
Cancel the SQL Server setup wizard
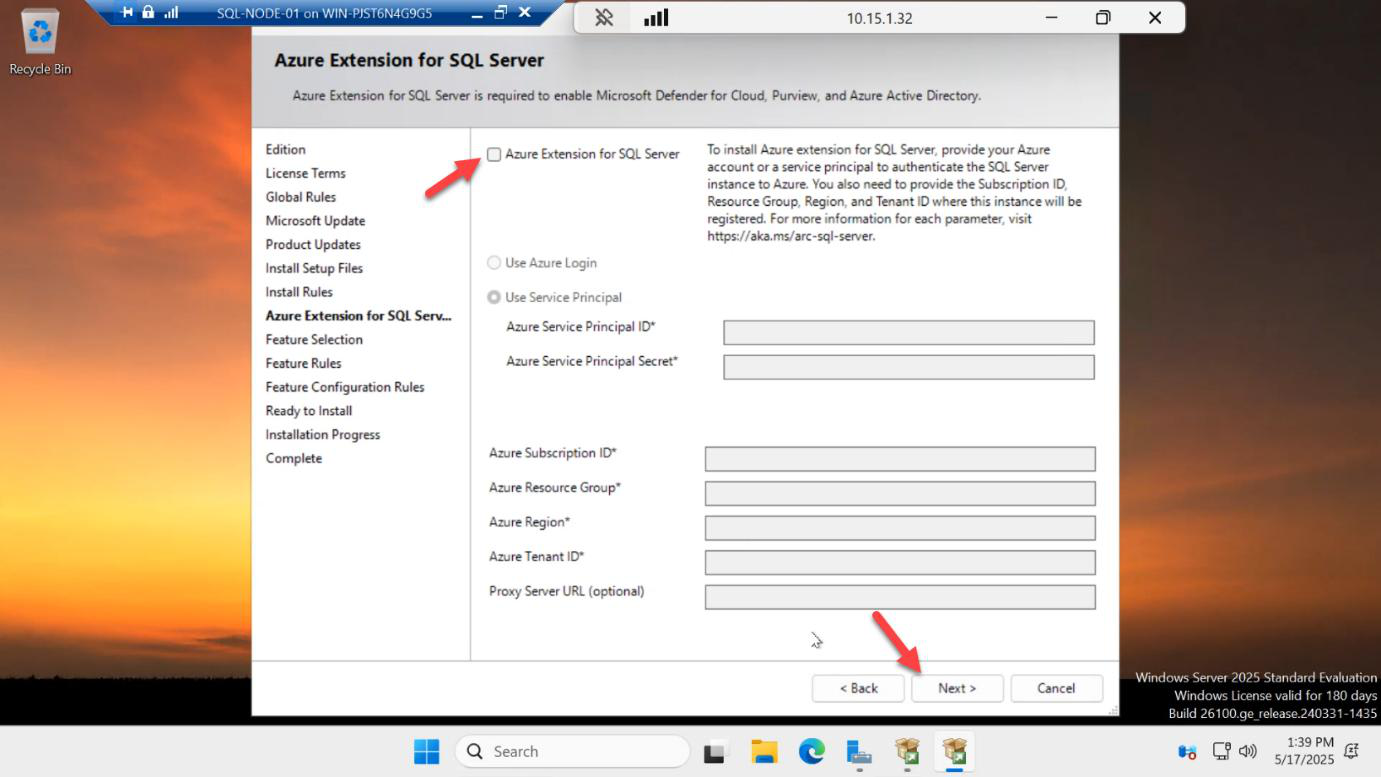[x=1056, y=688]
